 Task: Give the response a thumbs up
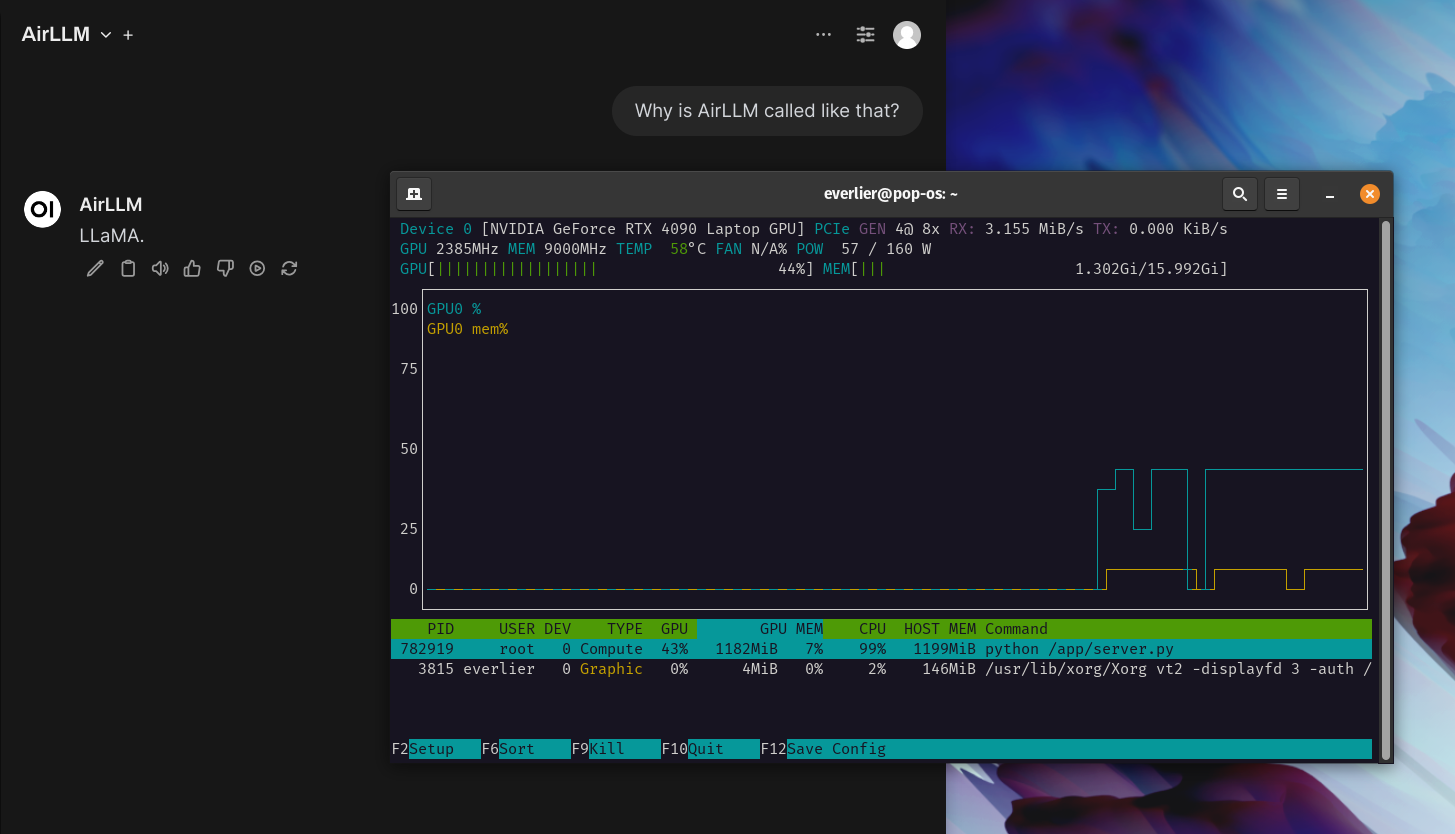pyautogui.click(x=193, y=268)
